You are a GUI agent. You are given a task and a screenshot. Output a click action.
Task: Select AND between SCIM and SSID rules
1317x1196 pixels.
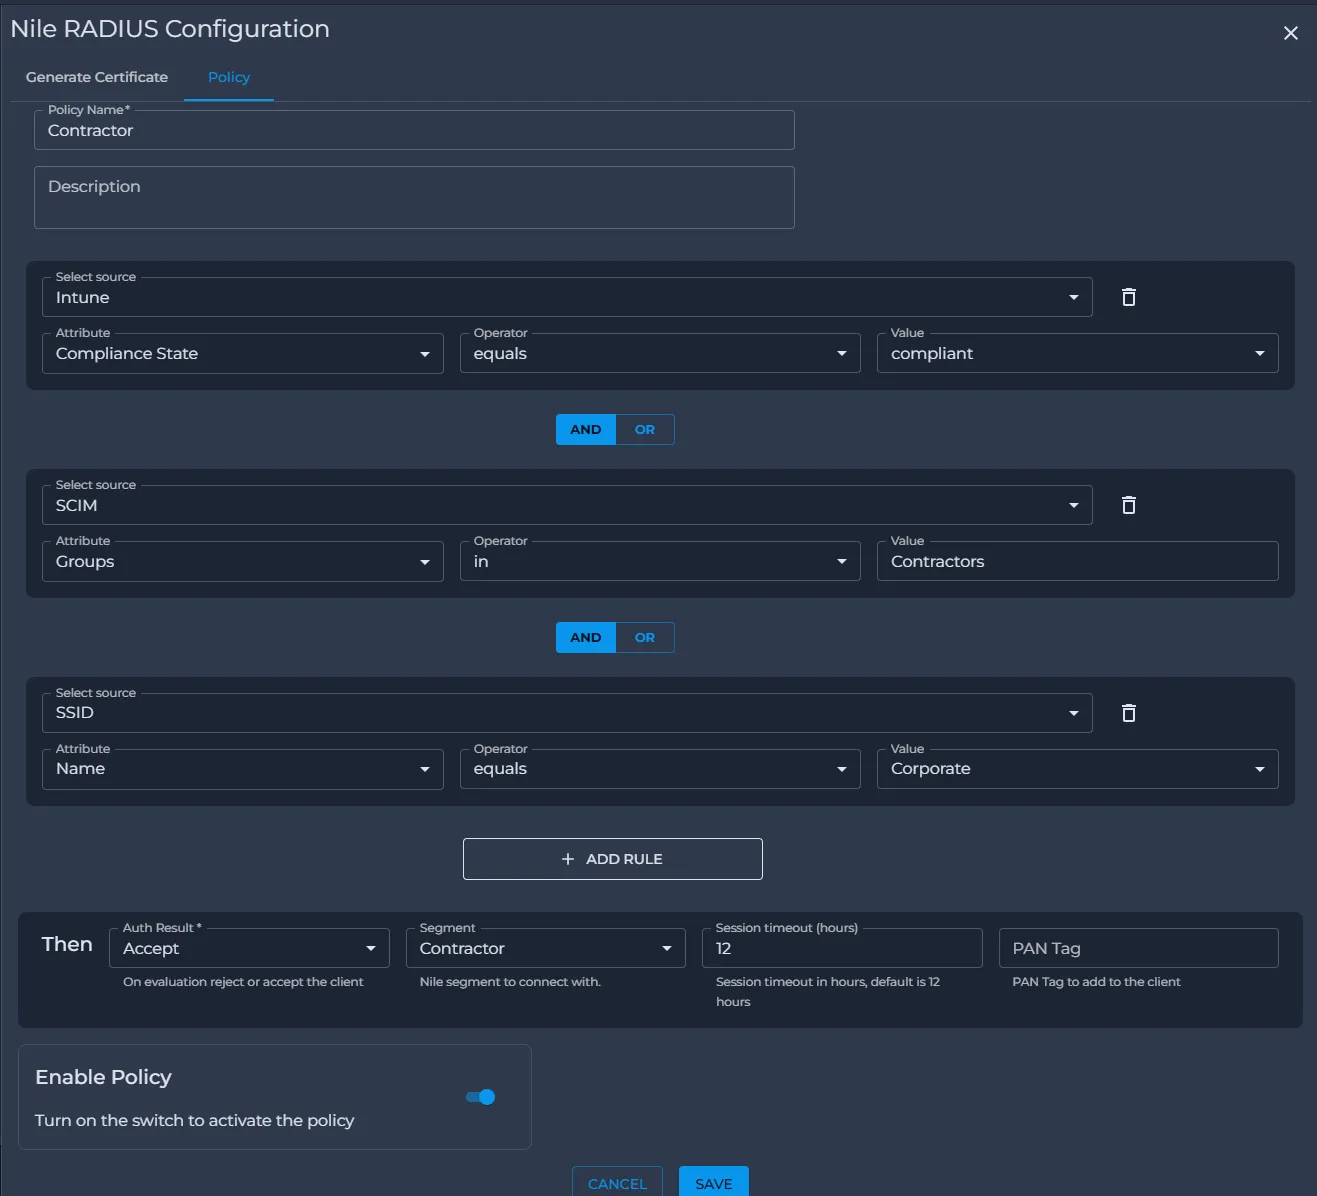coord(586,638)
